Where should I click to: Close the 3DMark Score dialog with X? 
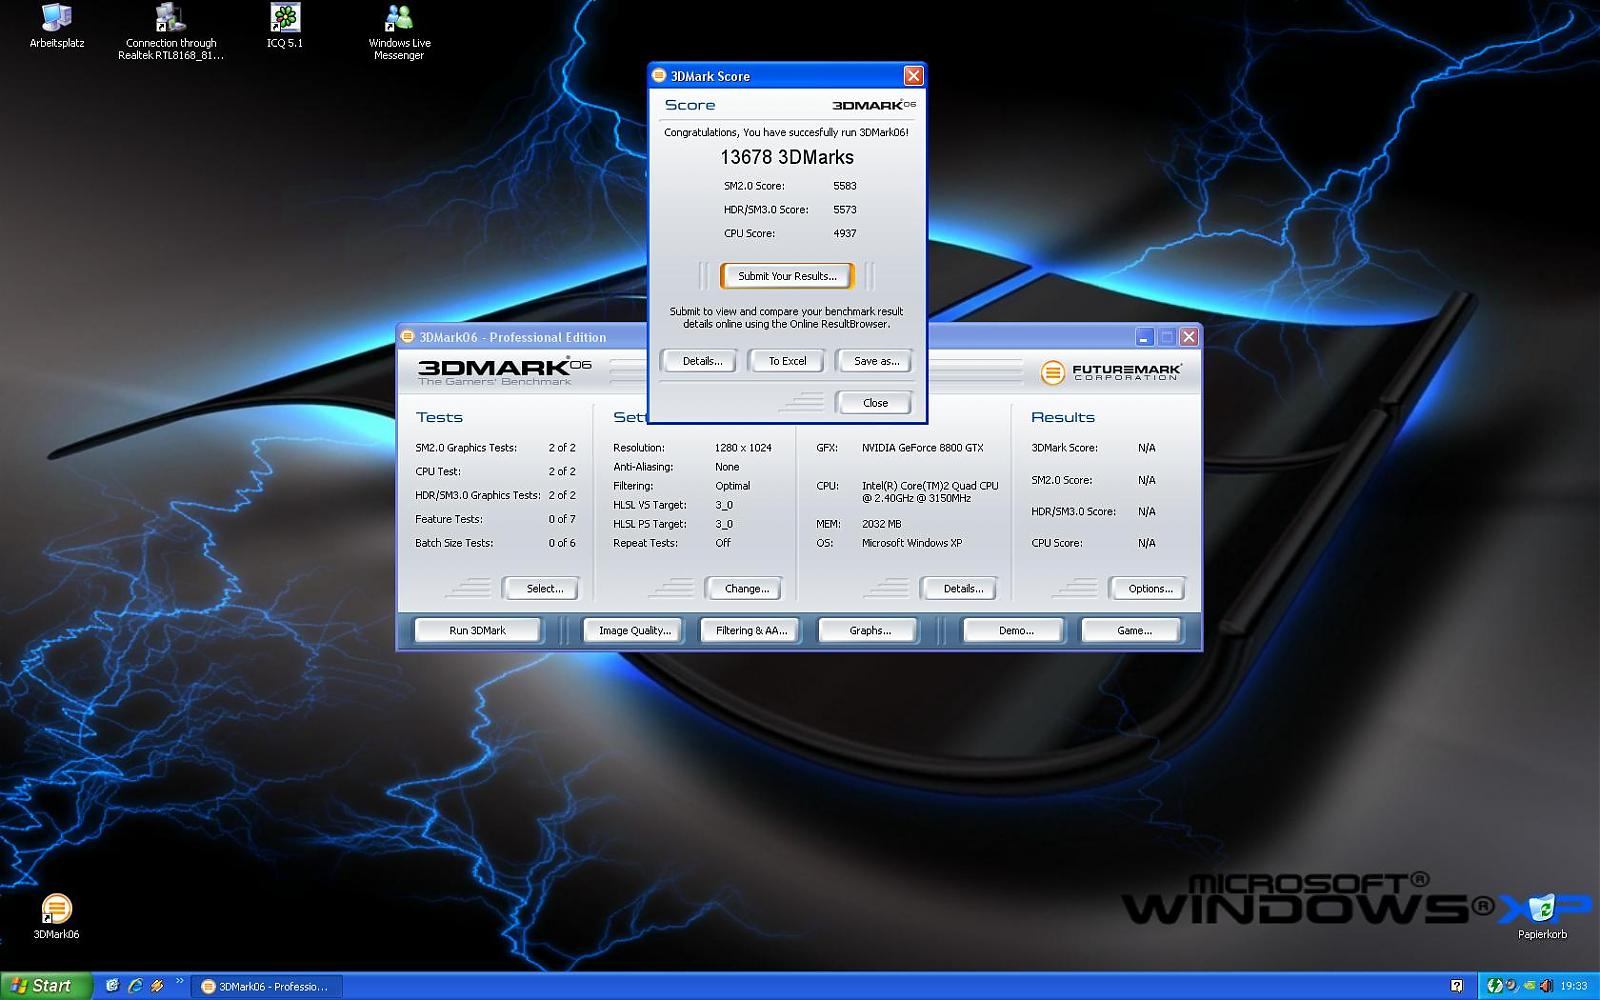pos(913,76)
